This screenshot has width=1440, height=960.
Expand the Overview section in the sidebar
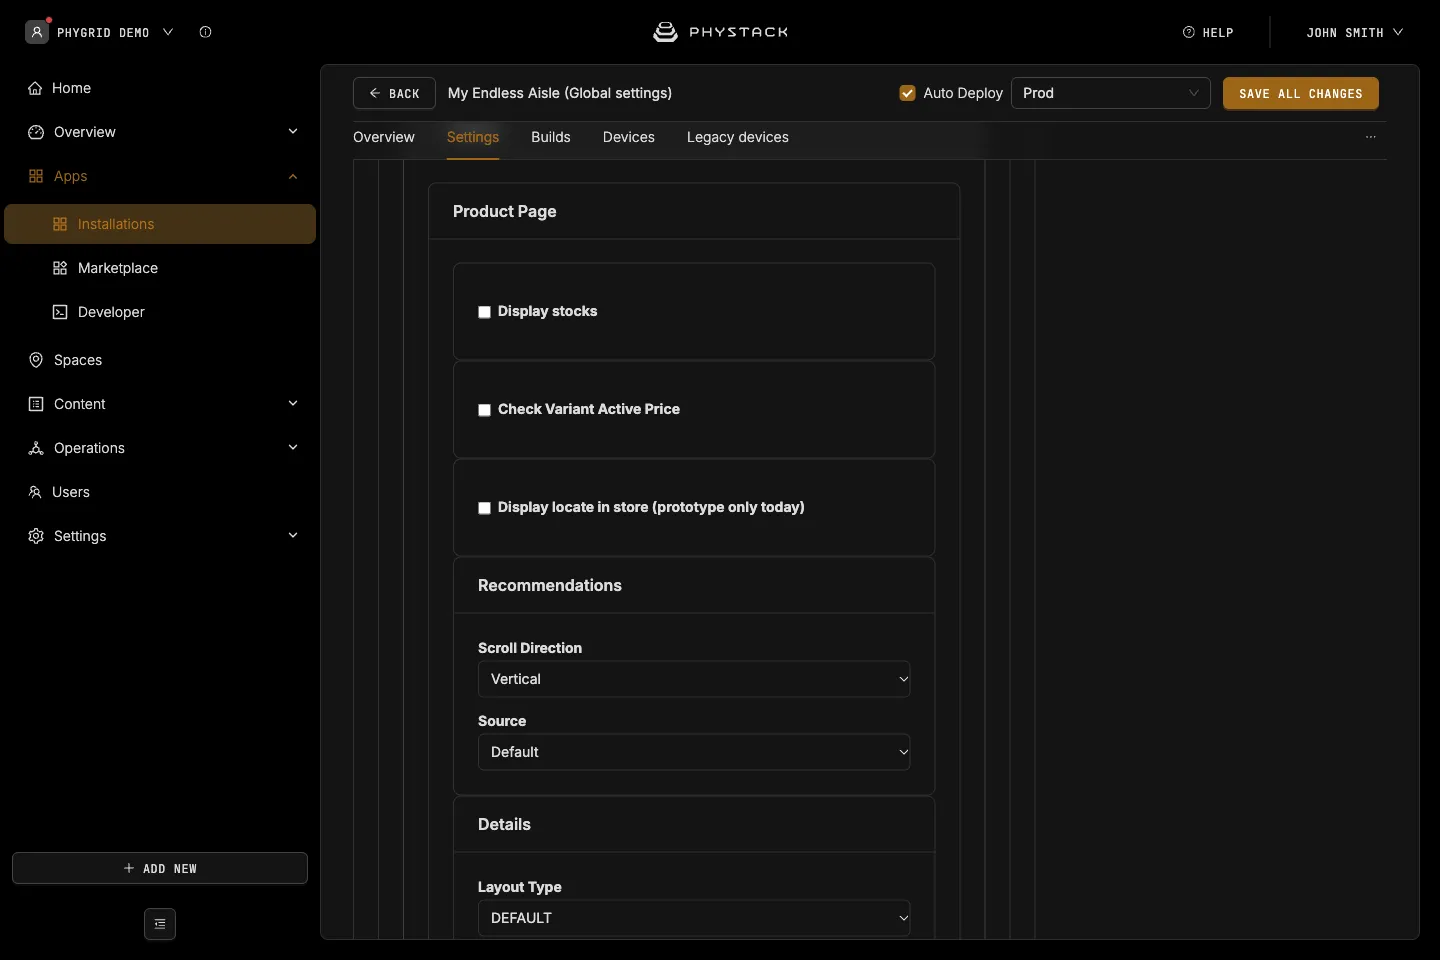pos(293,132)
